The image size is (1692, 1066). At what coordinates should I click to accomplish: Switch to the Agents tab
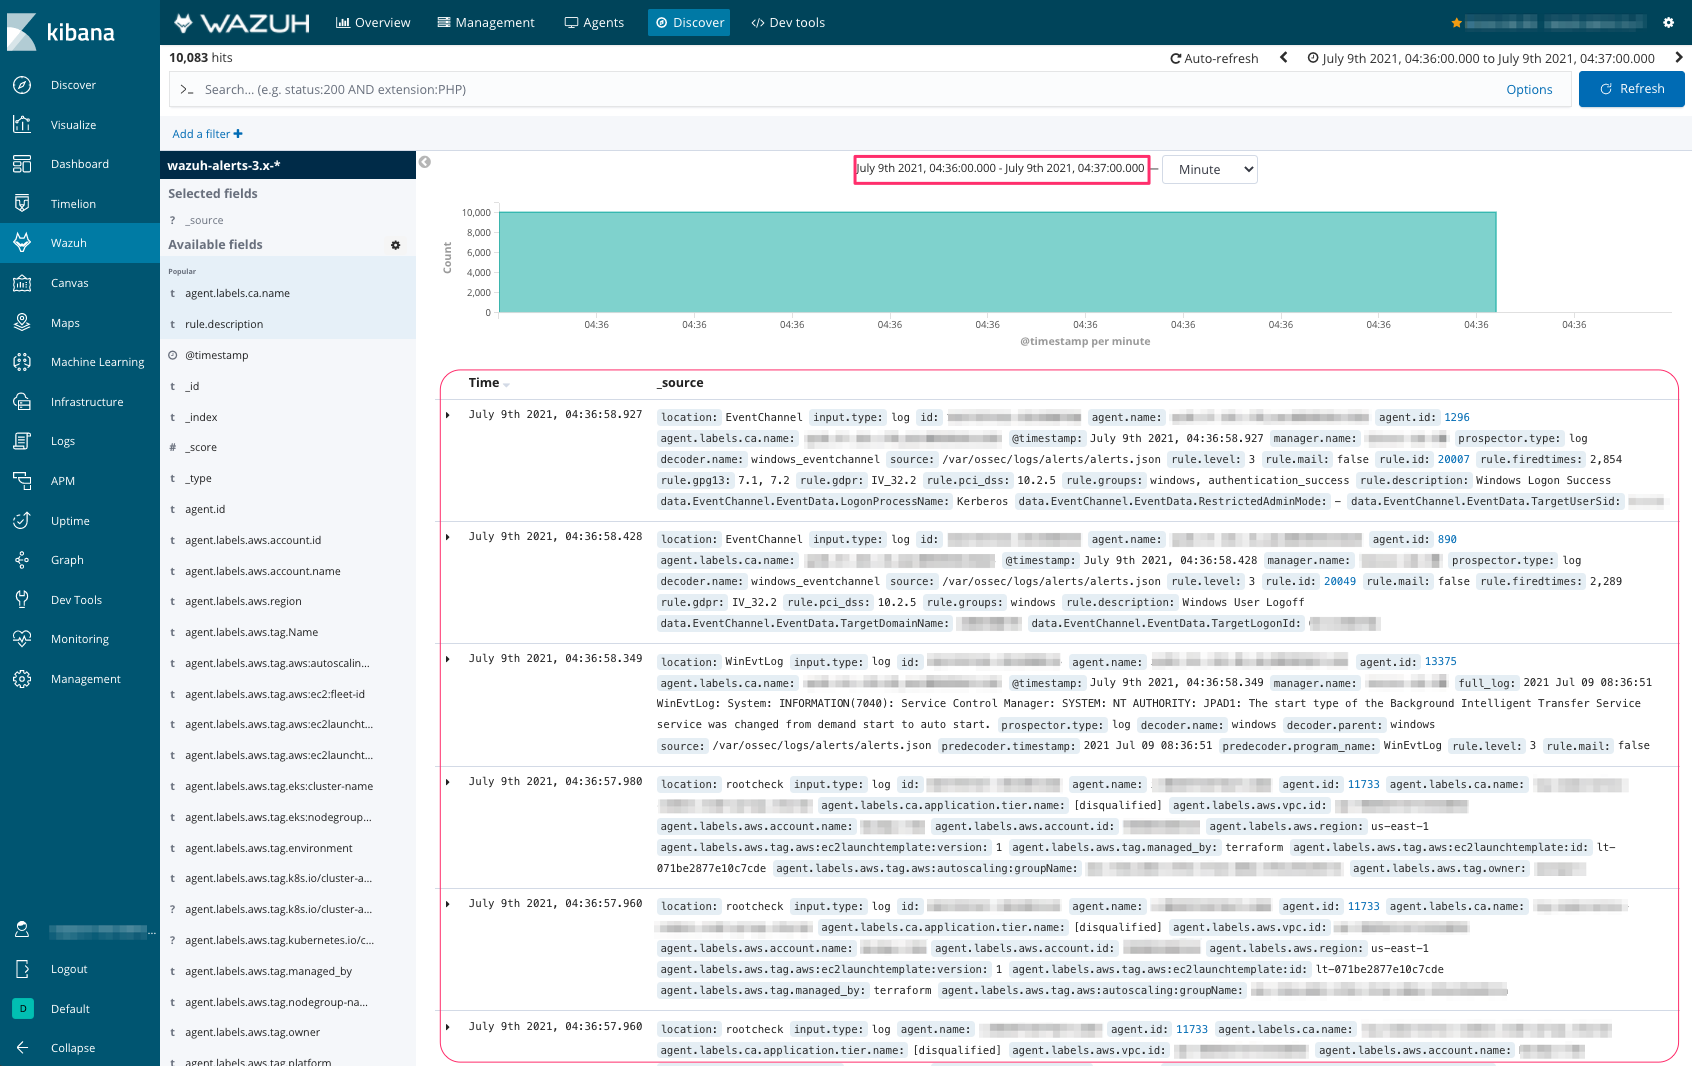(x=594, y=23)
